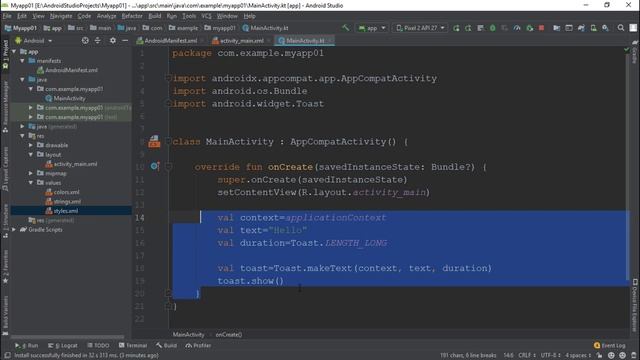Image resolution: width=640 pixels, height=360 pixels.
Task: Select strings.xml in project tree
Action: coord(67,201)
